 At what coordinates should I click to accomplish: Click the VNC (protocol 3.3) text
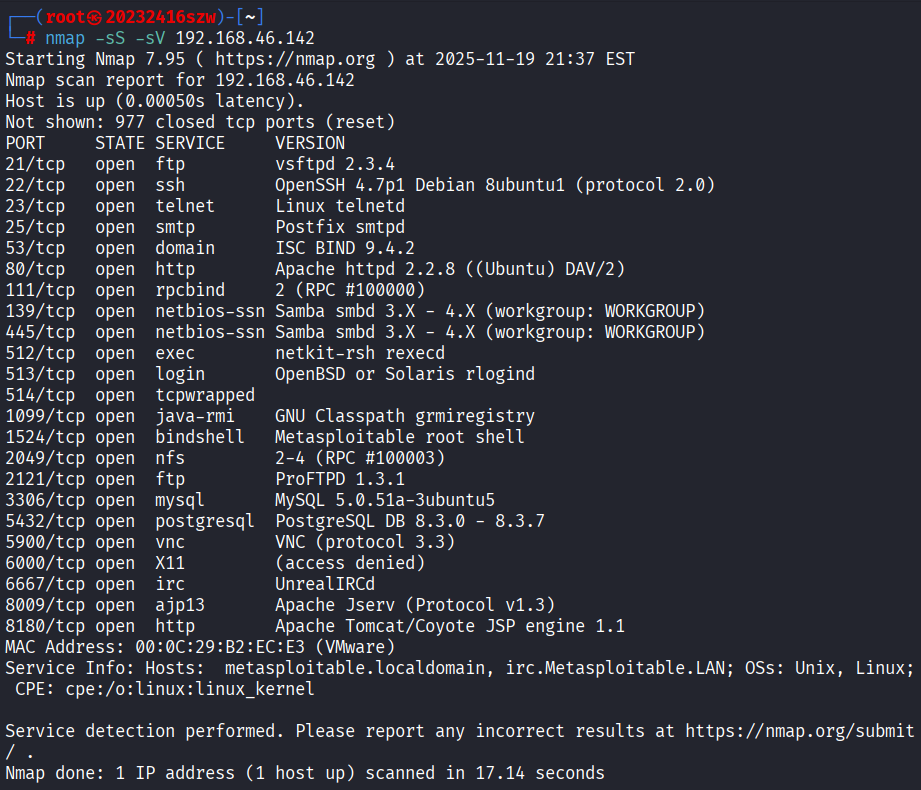click(365, 542)
